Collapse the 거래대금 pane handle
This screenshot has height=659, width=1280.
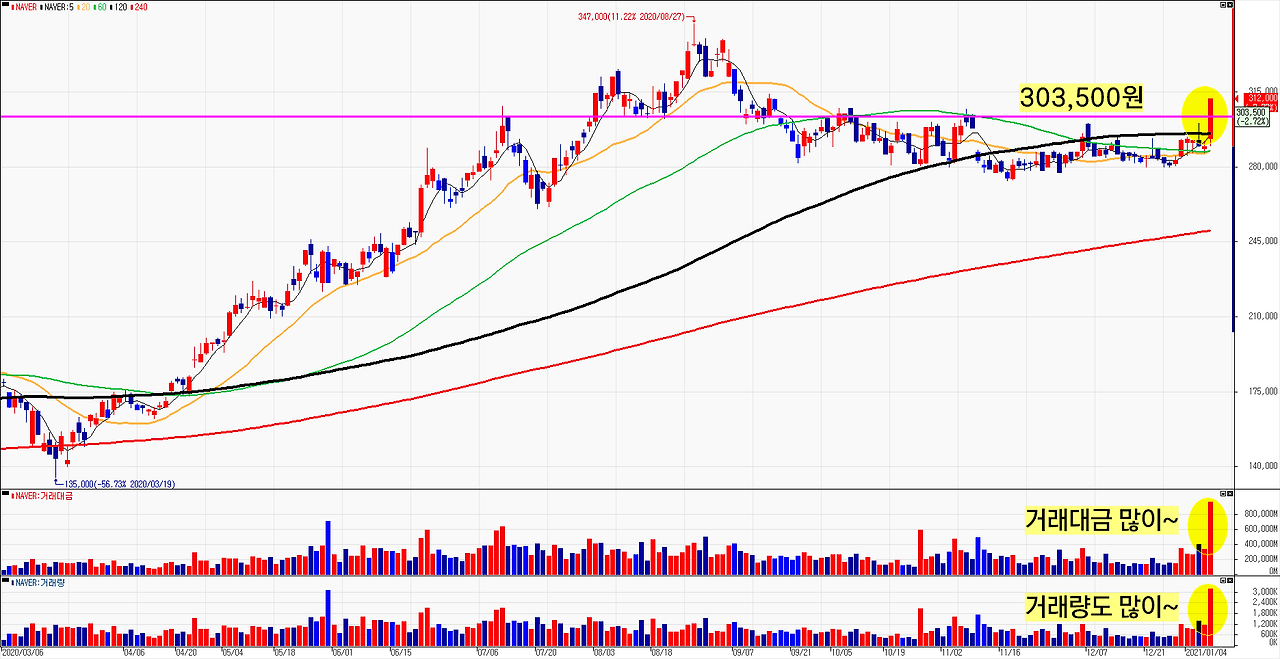pos(5,495)
